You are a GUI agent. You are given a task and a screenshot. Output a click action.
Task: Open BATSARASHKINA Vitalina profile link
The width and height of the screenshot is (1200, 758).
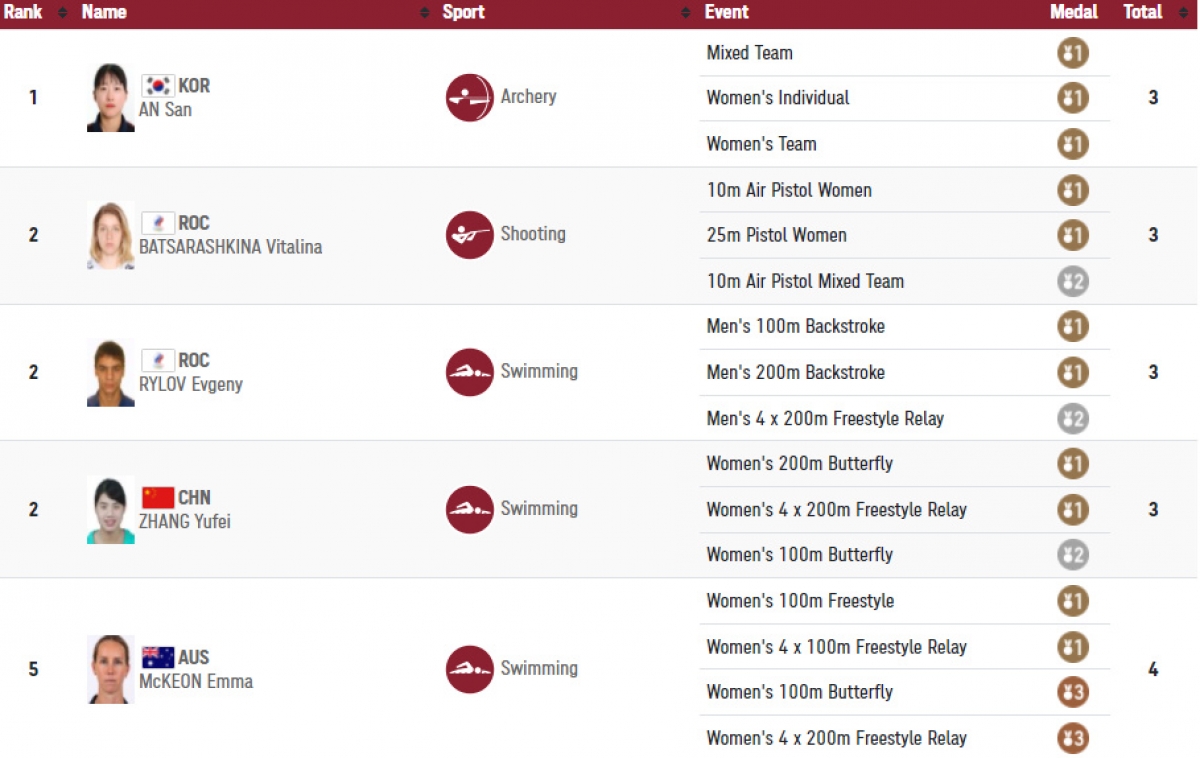(231, 247)
